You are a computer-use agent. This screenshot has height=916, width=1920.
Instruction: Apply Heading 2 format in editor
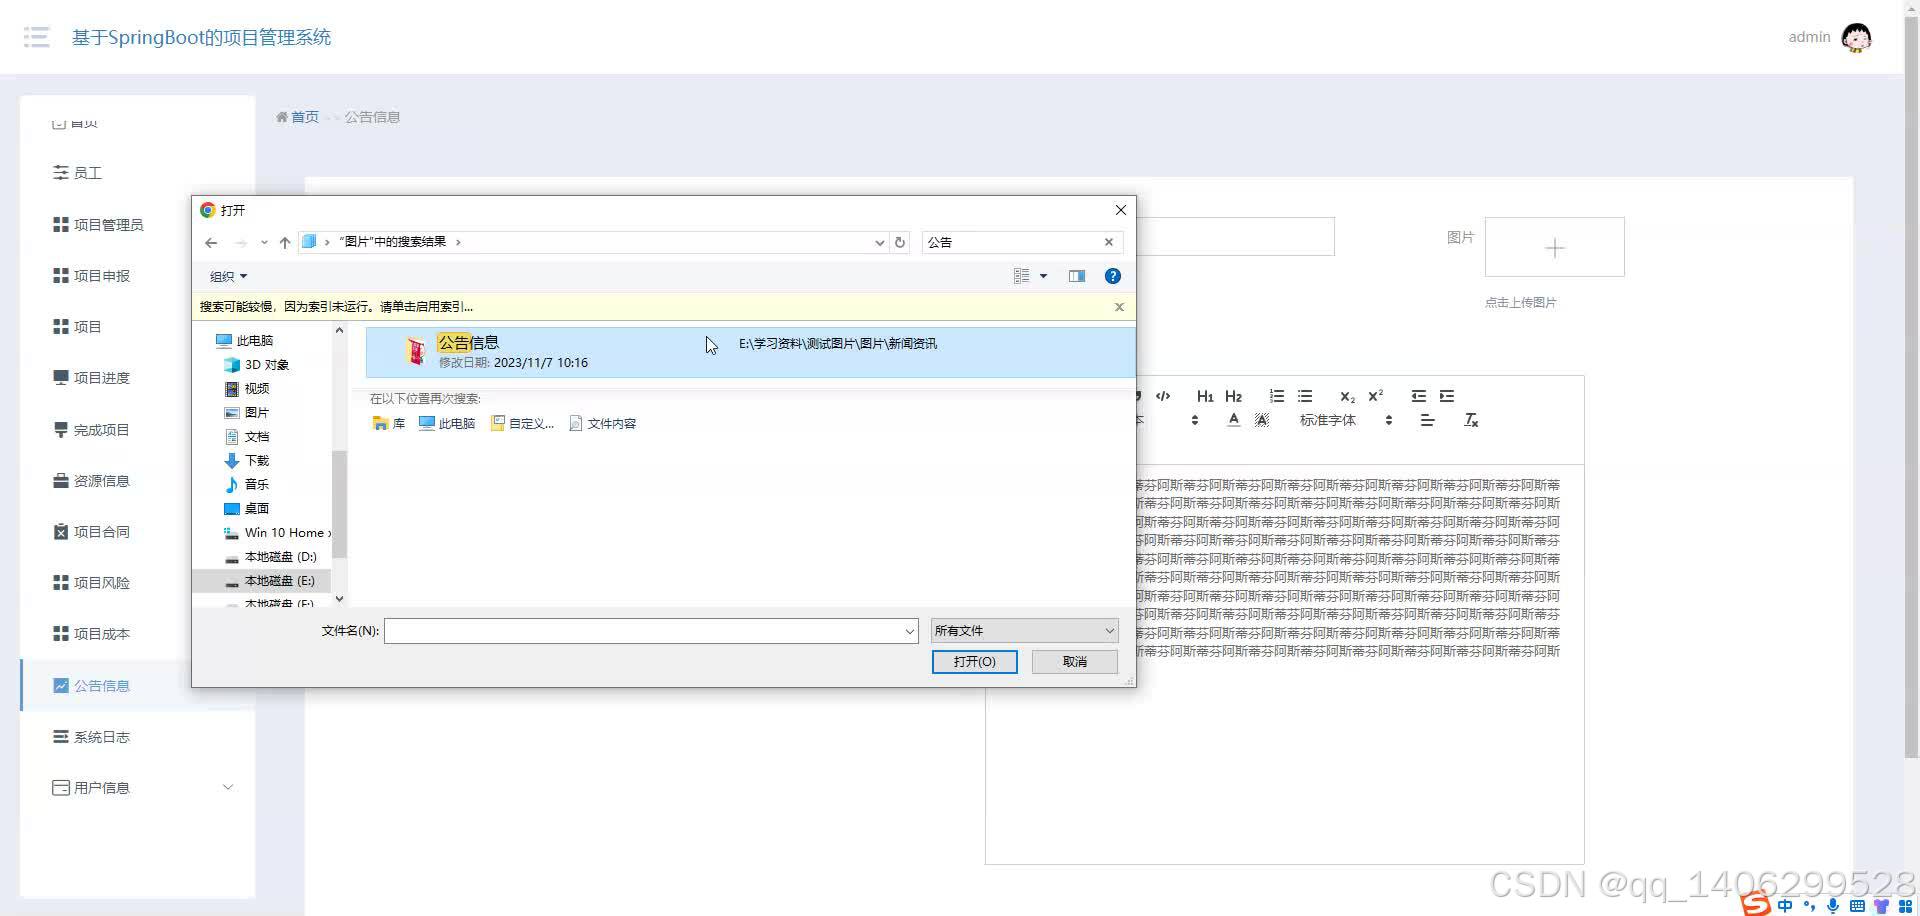1233,396
